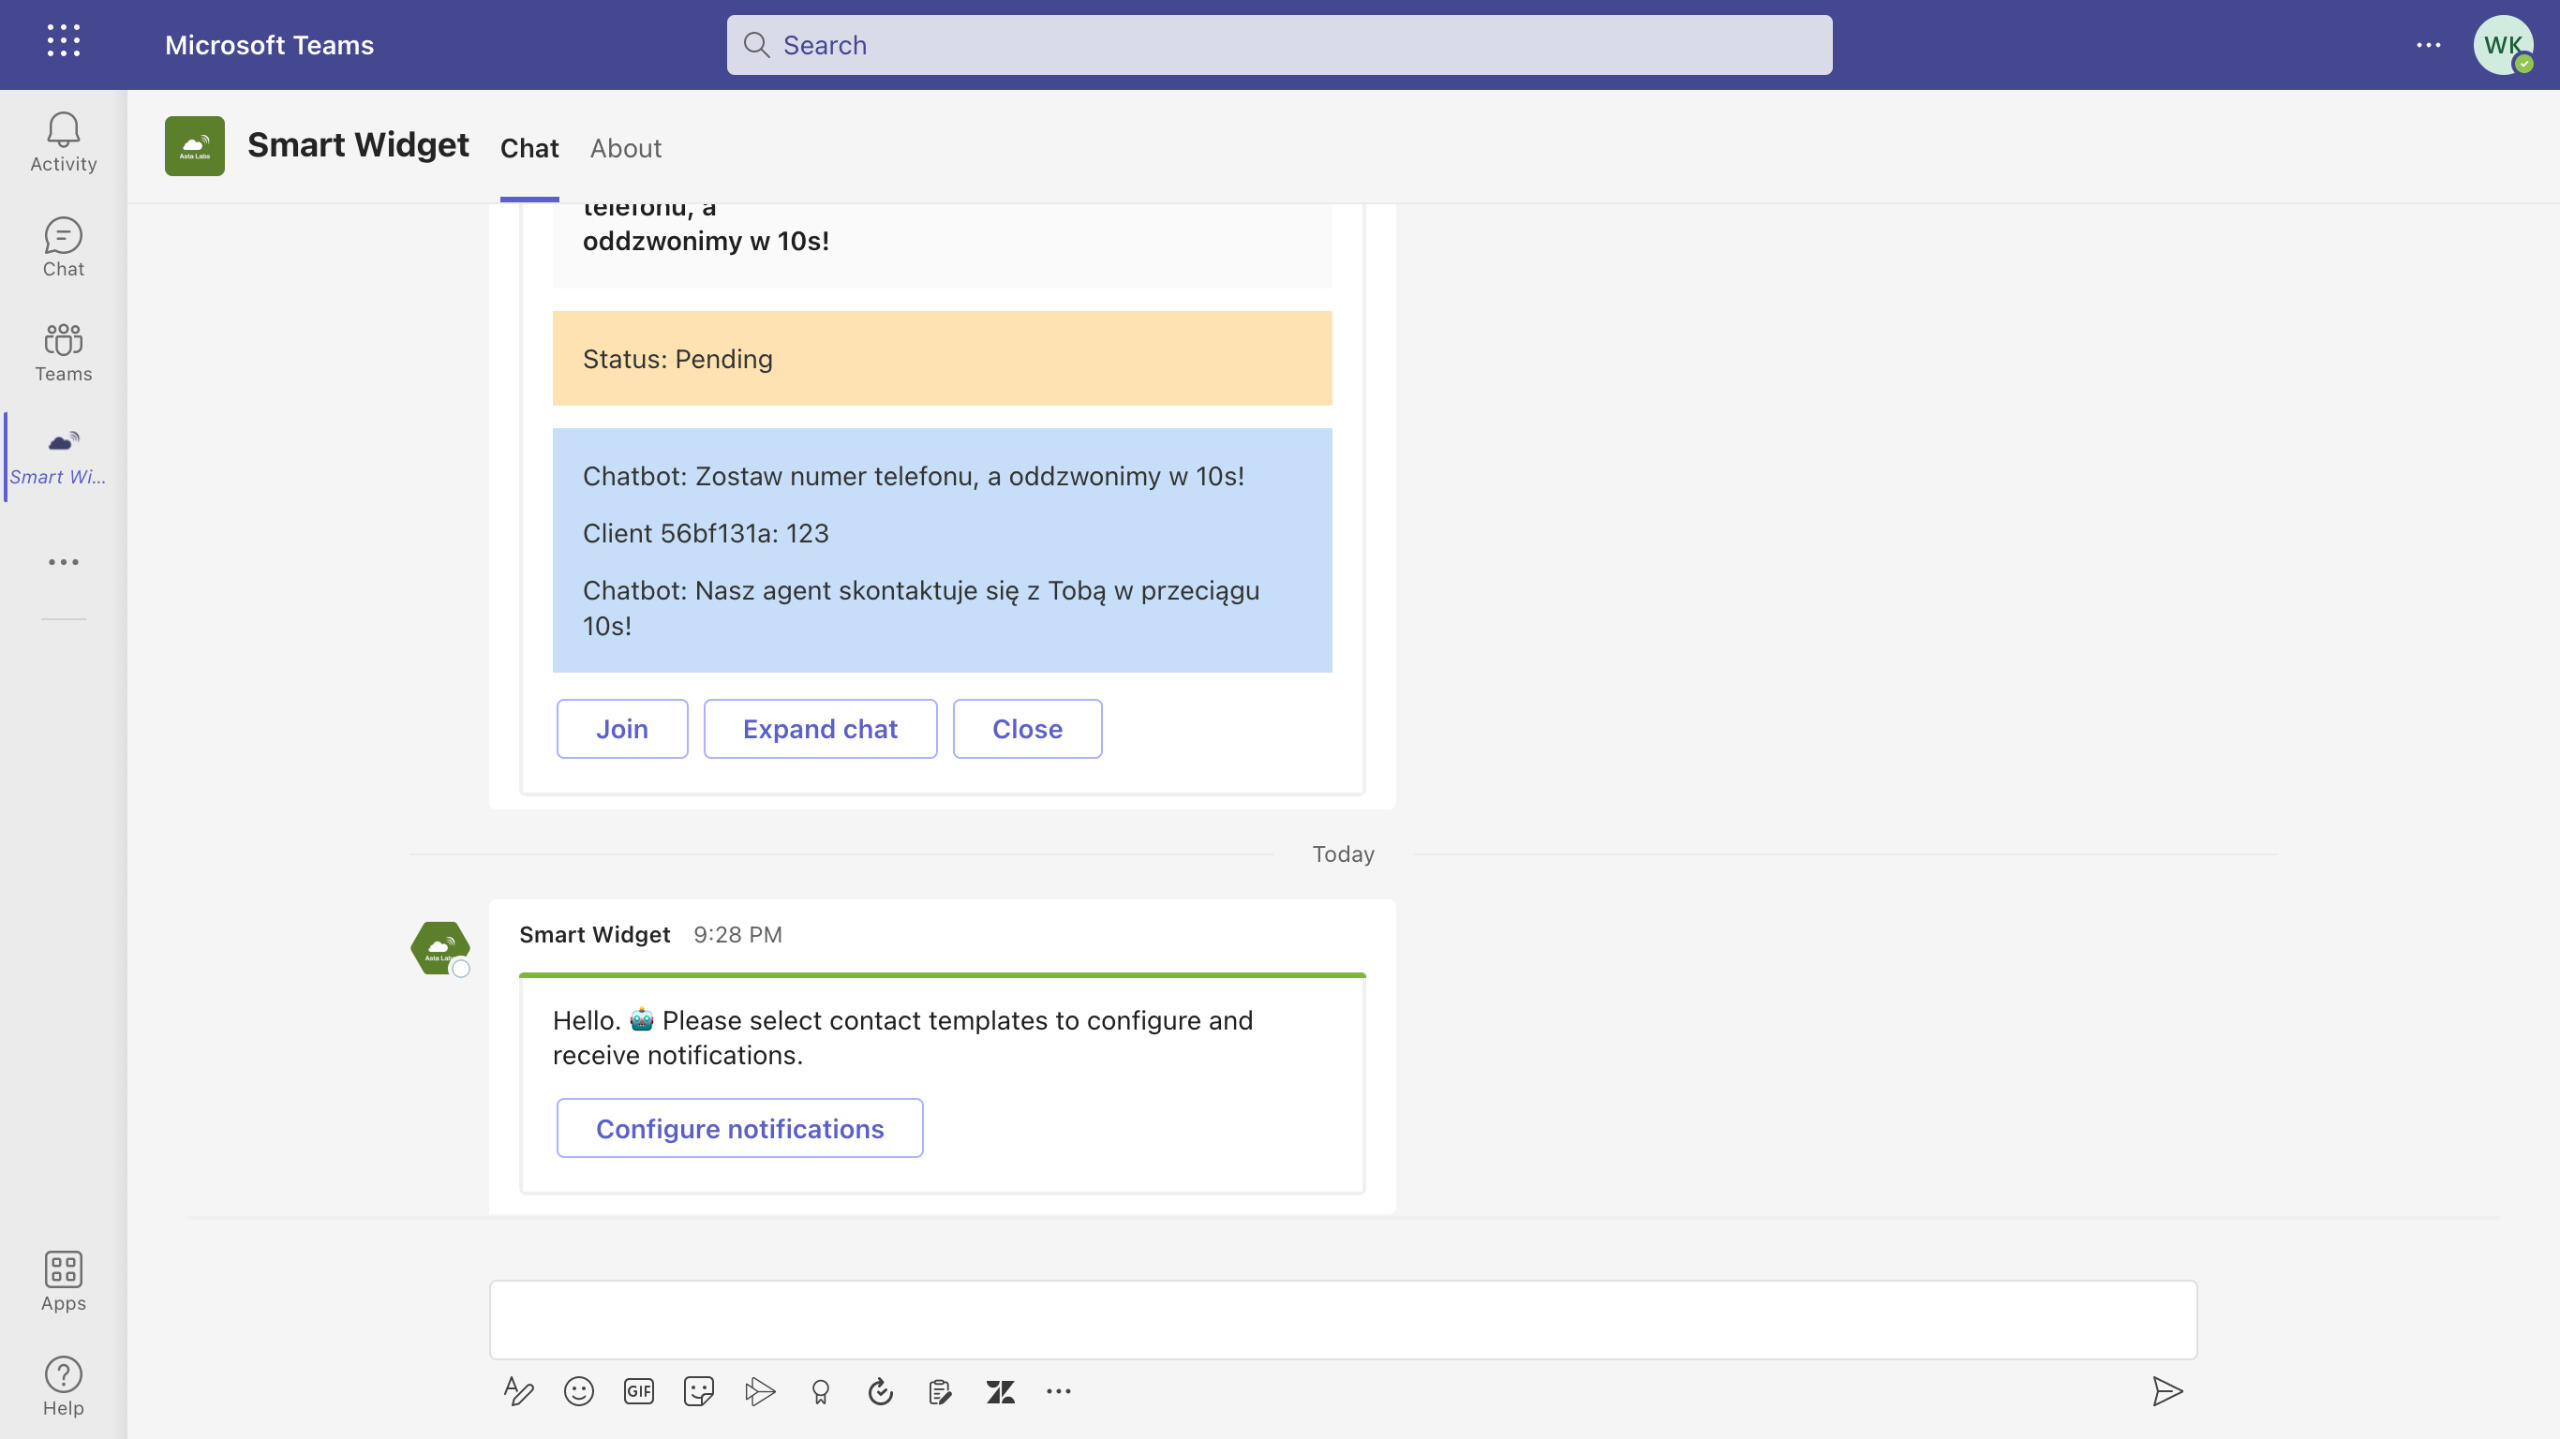Click 'Nasz agent skontaktuje się' message

pyautogui.click(x=921, y=608)
